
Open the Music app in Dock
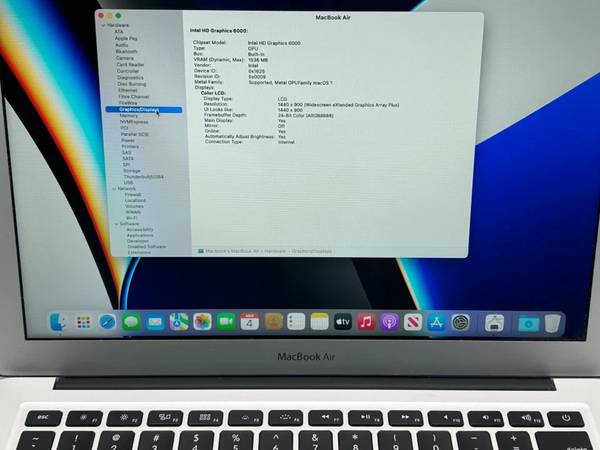click(367, 322)
